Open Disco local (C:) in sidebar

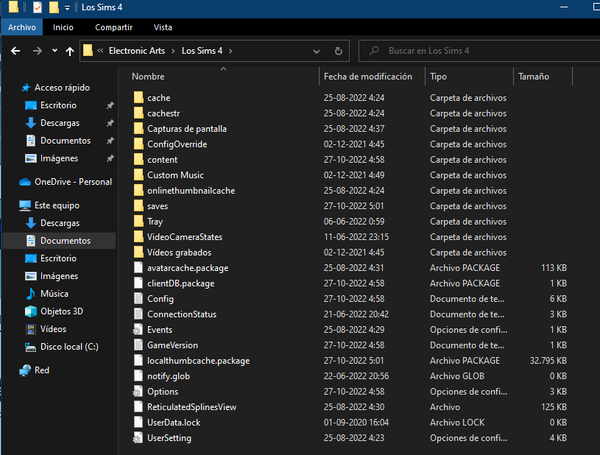tap(69, 347)
